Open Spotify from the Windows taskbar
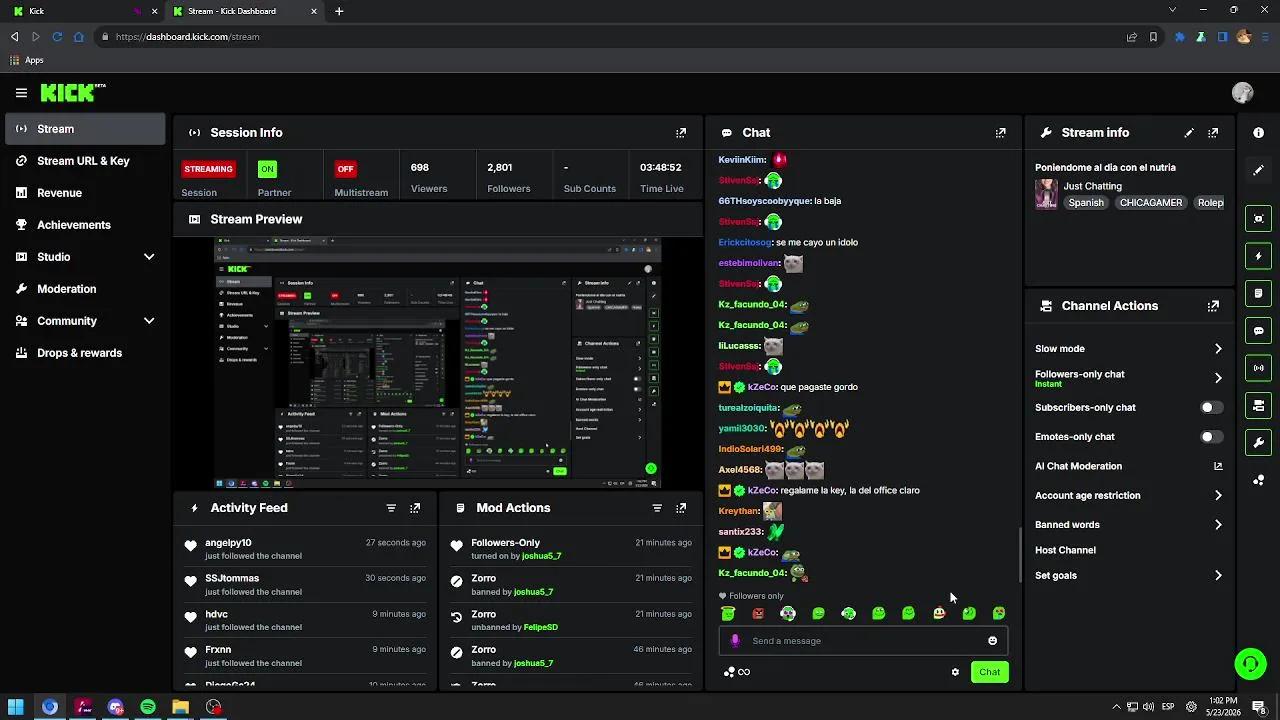1280x720 pixels. click(x=148, y=707)
